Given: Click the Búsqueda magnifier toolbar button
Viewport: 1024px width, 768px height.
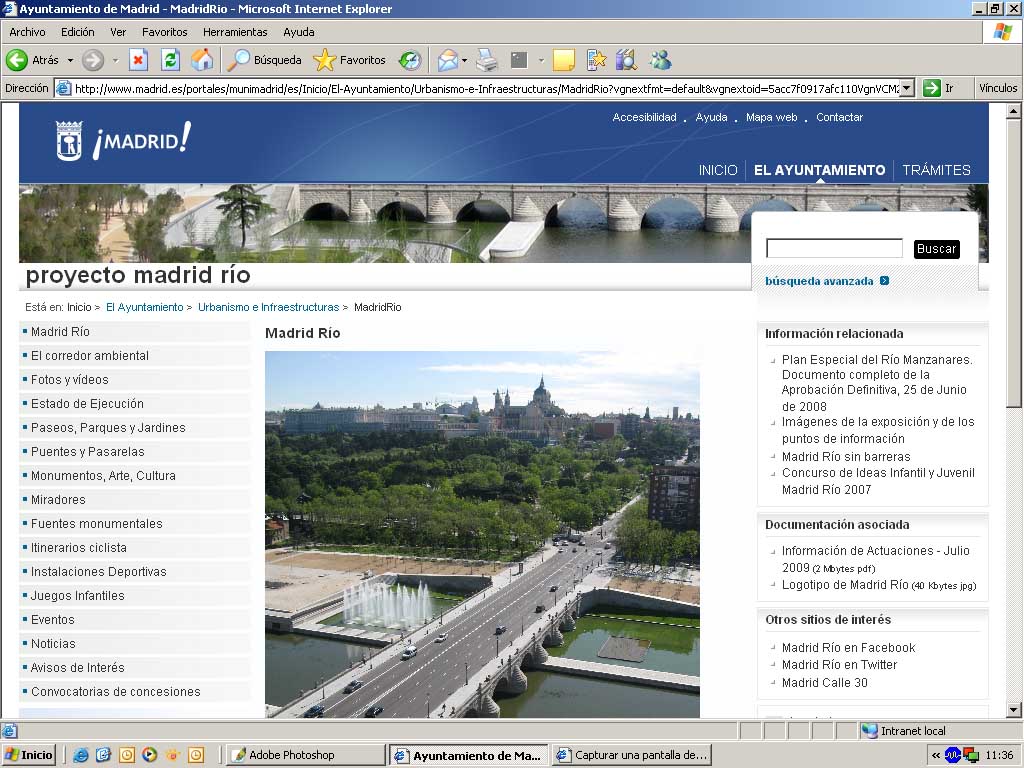Looking at the screenshot, I should (265, 60).
